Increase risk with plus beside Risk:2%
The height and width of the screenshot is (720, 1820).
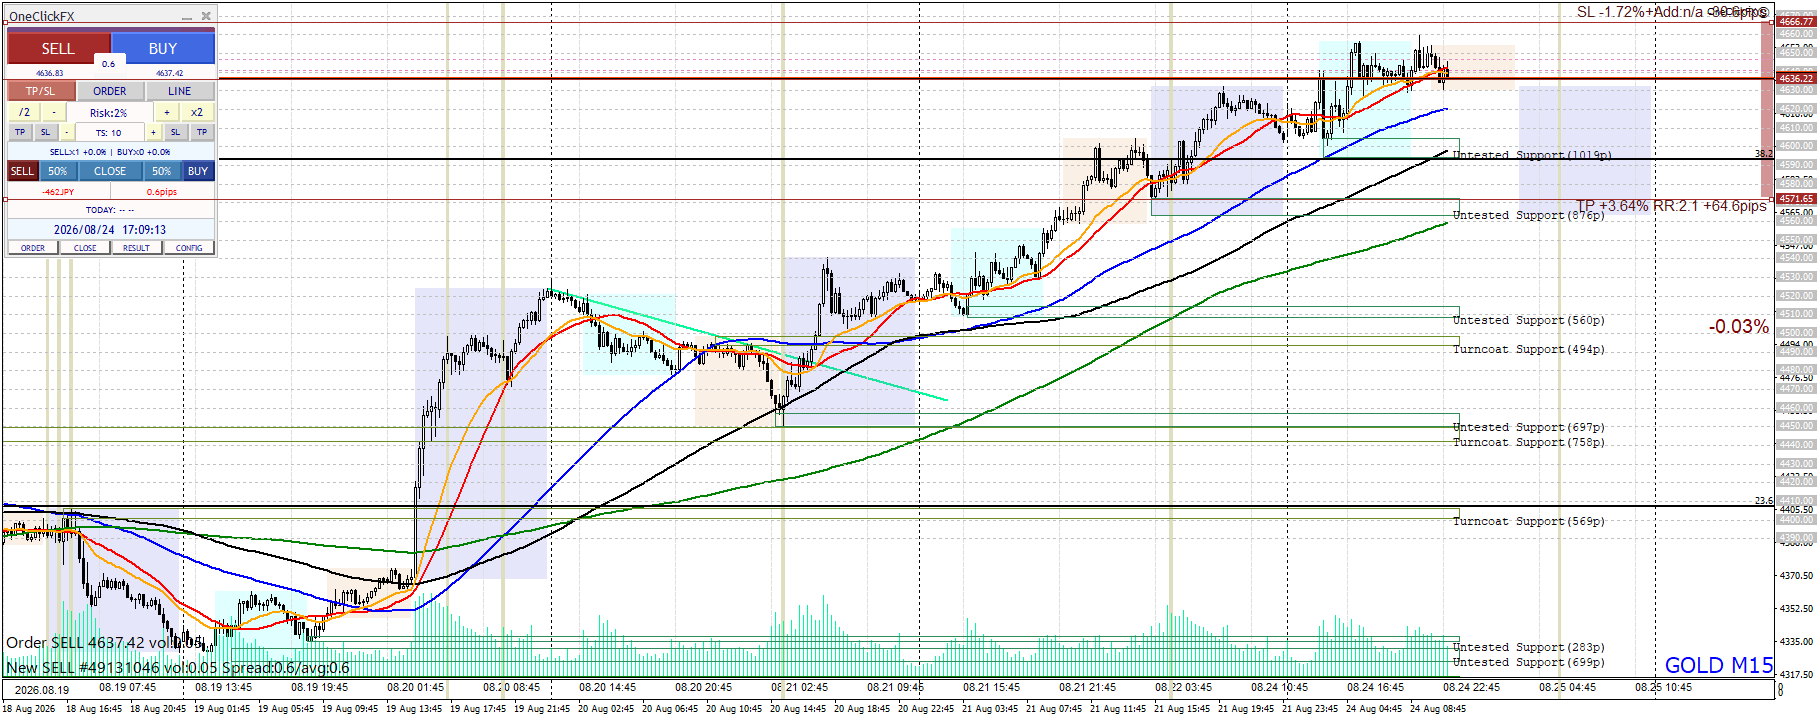tap(167, 112)
